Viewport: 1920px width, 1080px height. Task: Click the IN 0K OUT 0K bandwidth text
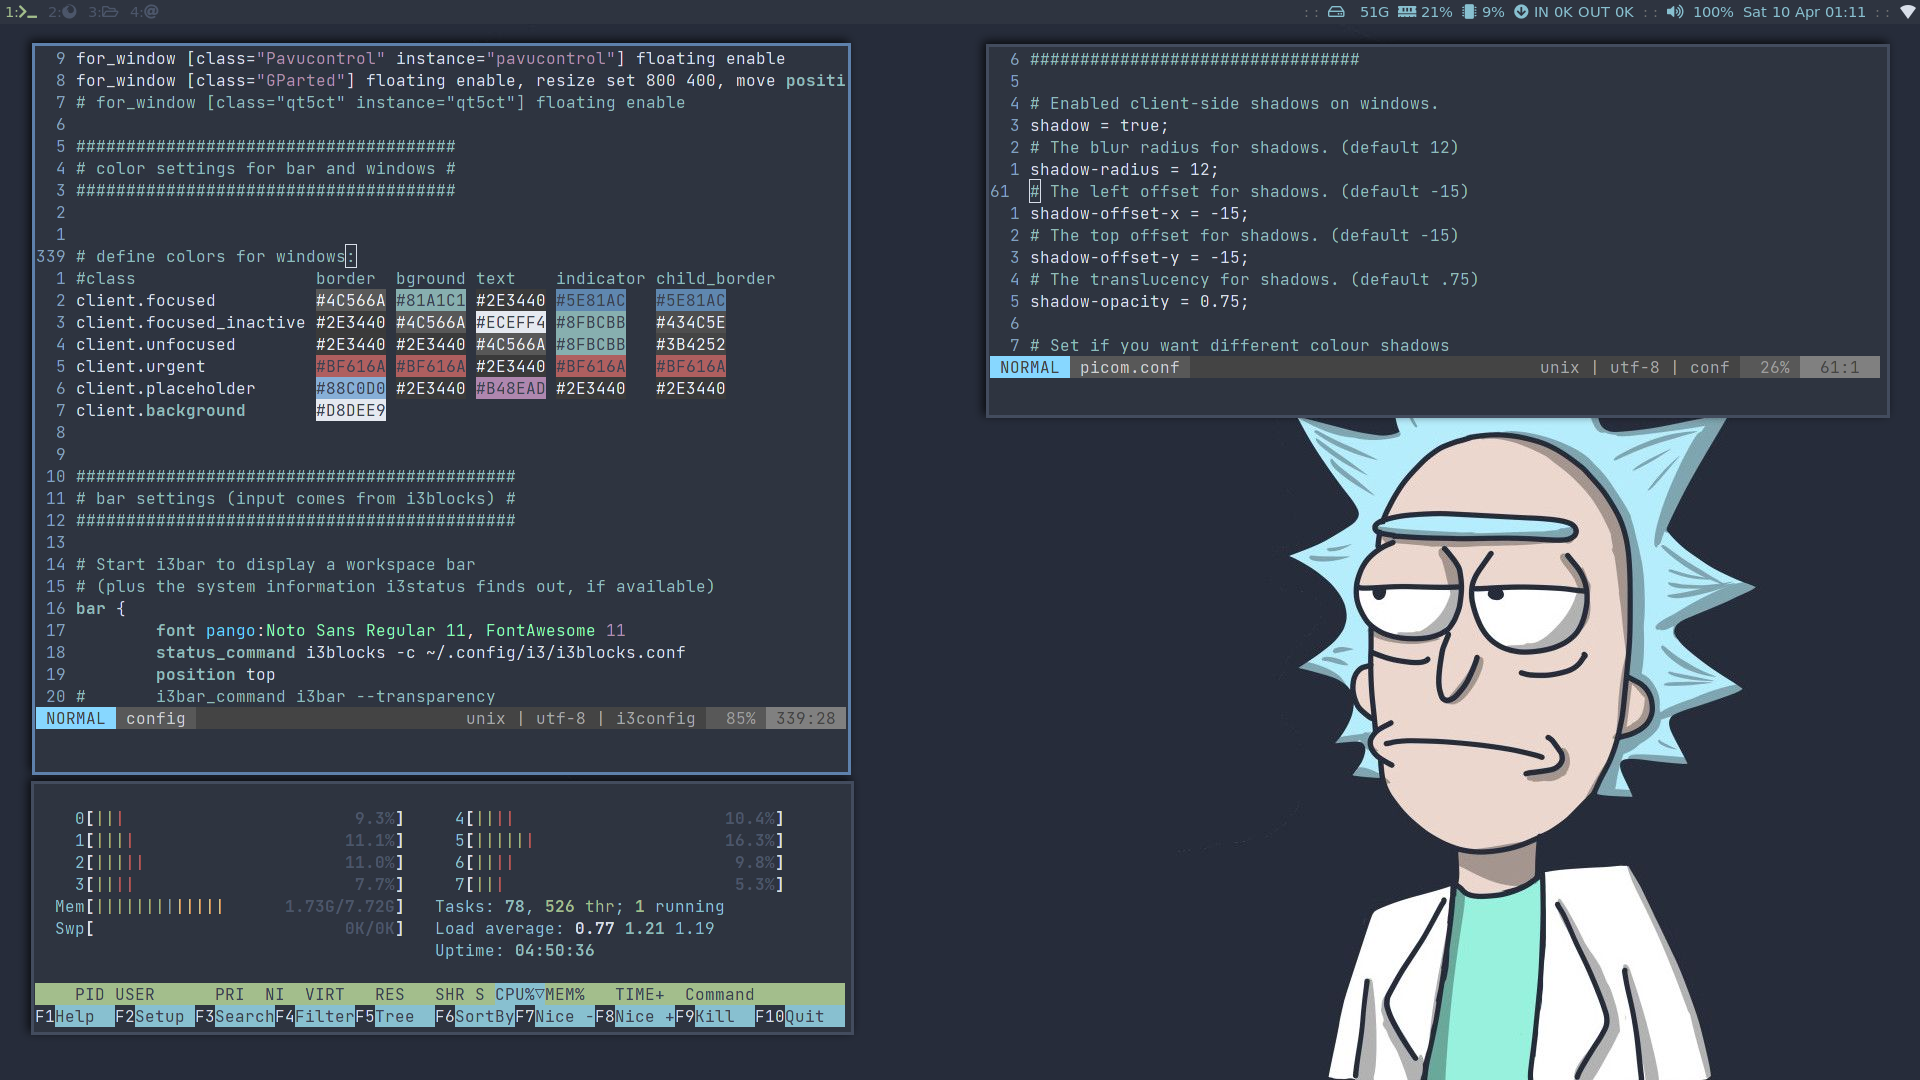click(x=1584, y=12)
